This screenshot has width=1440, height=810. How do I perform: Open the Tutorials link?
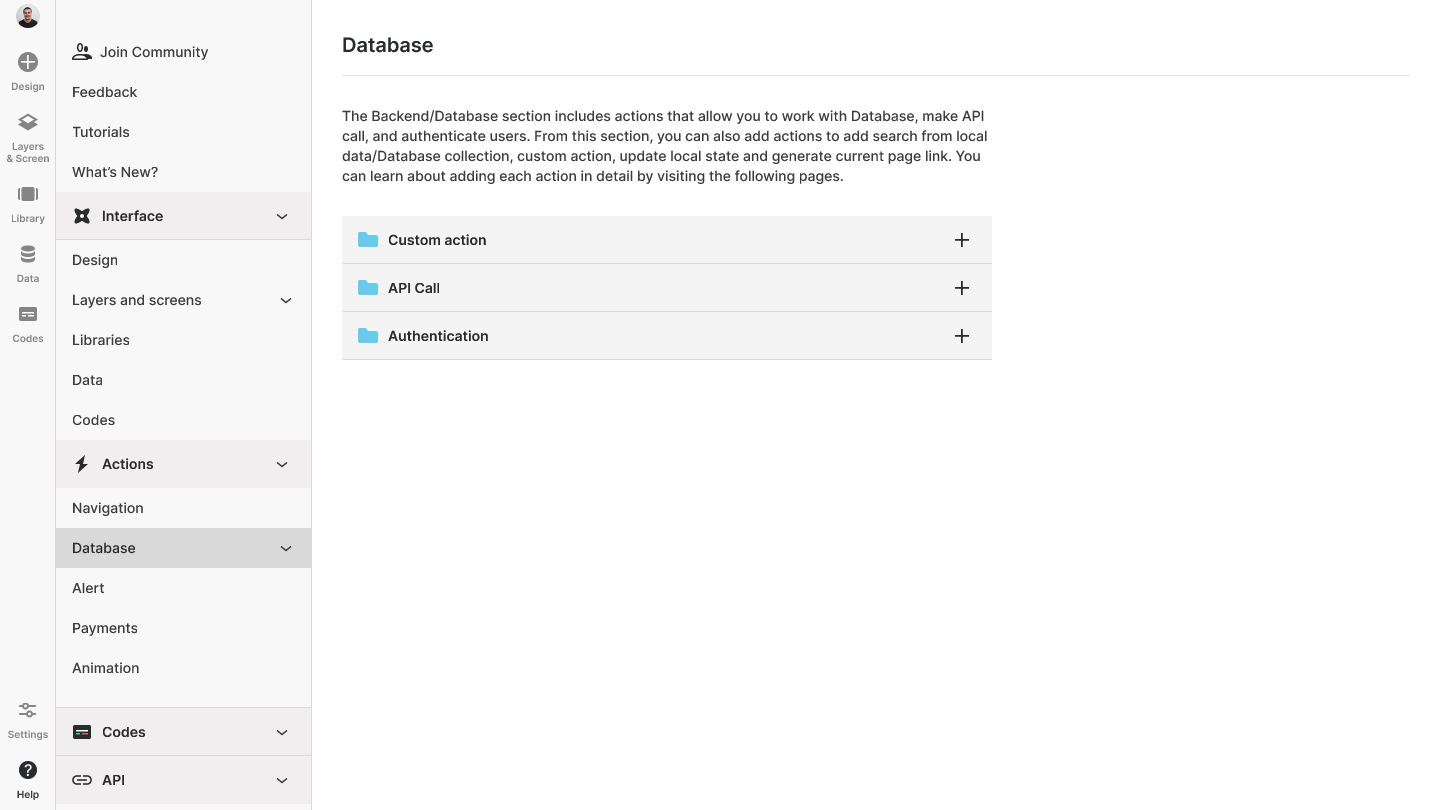click(101, 132)
